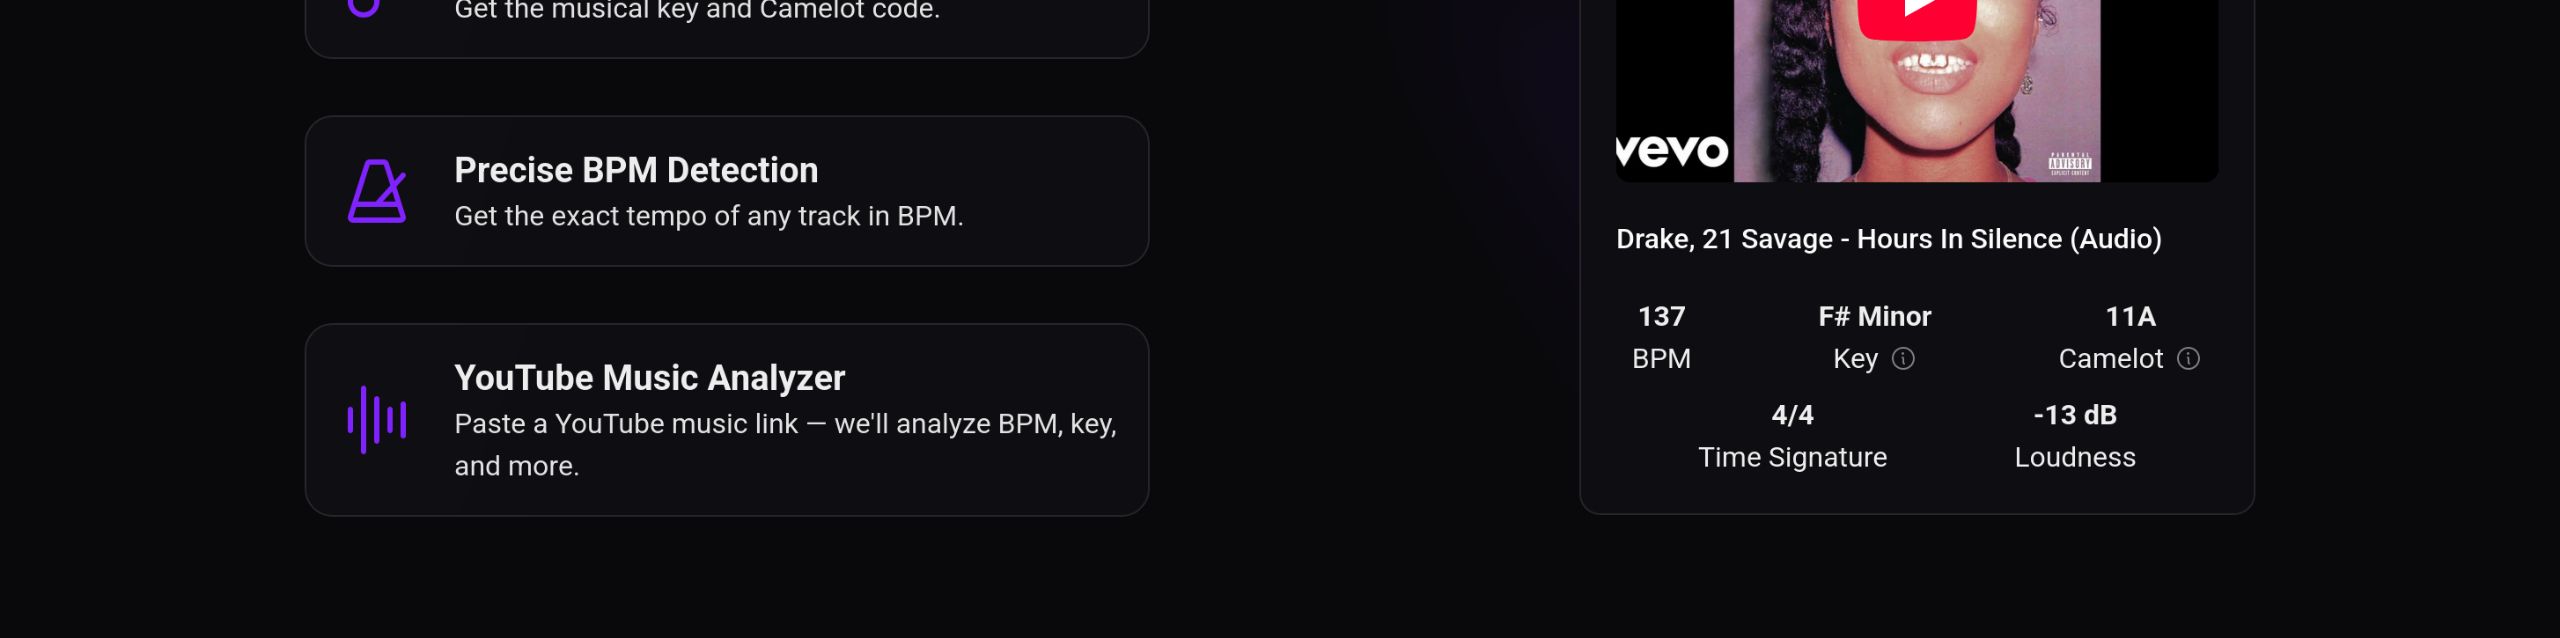Click the Drake, 21 Savage song title
Screen dimensions: 2560x638
pos(1888,239)
